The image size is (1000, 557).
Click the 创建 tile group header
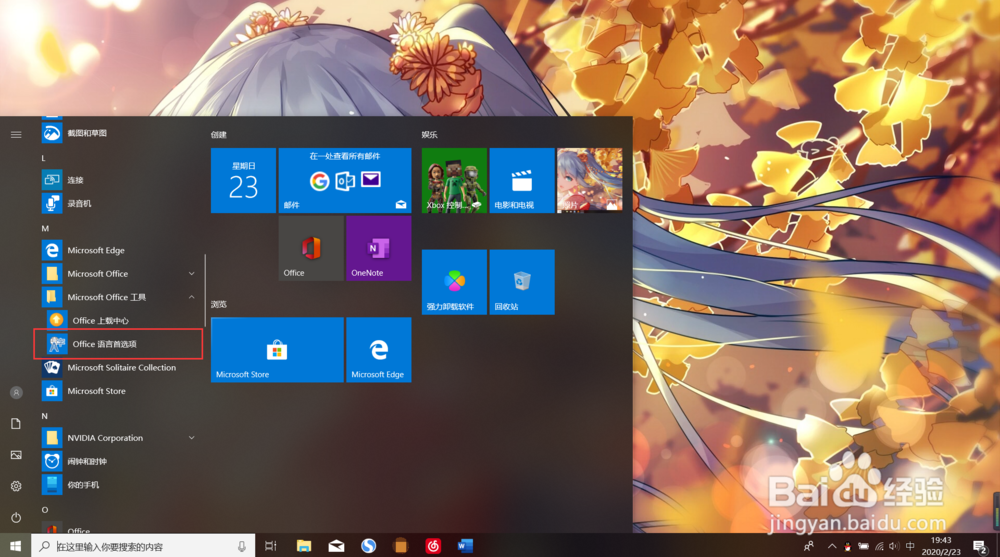[x=219, y=135]
